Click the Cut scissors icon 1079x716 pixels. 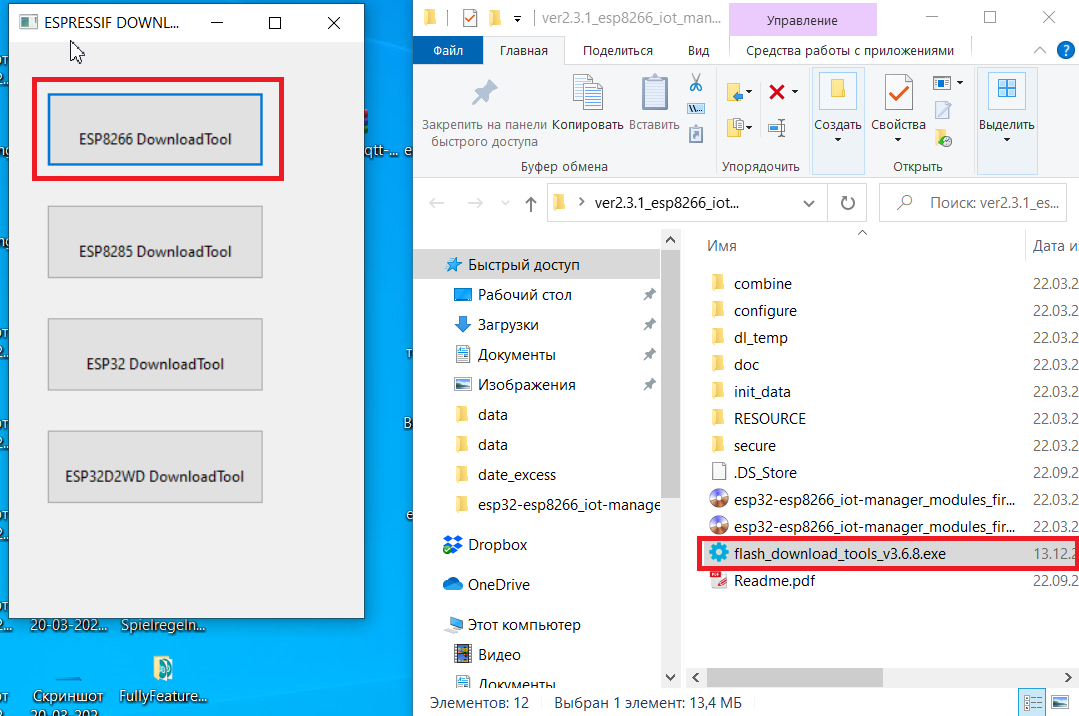click(x=696, y=83)
